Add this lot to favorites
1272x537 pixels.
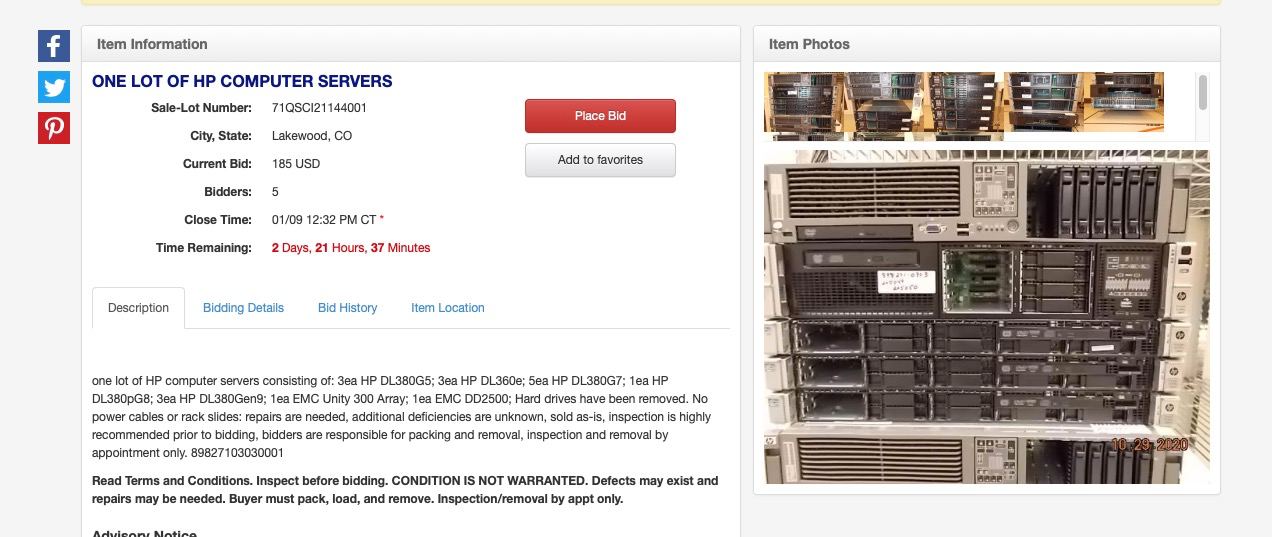tap(600, 160)
